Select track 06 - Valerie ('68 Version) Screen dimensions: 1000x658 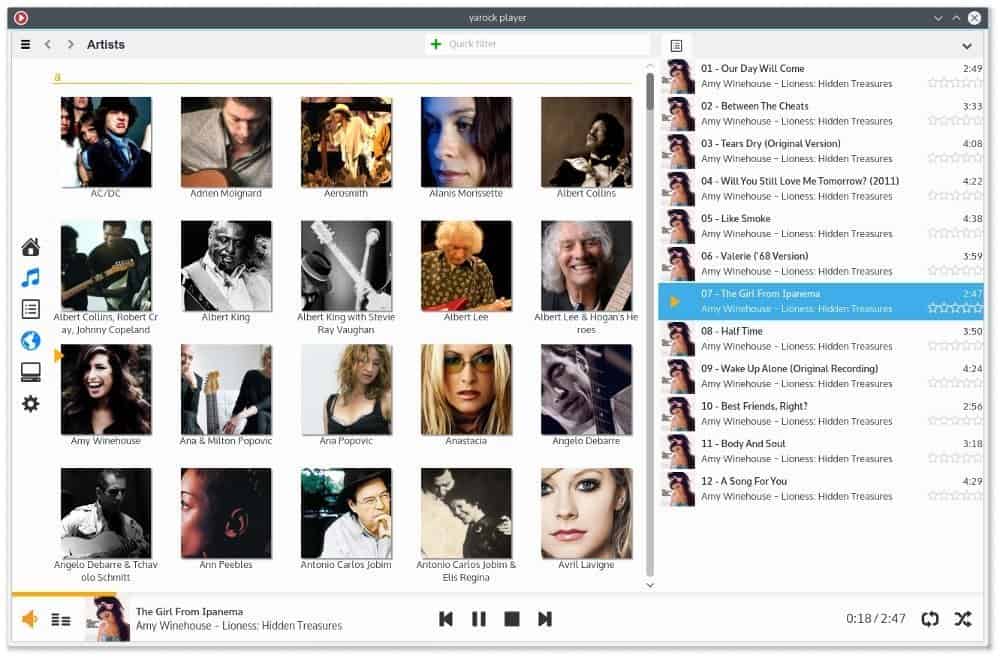click(x=821, y=264)
